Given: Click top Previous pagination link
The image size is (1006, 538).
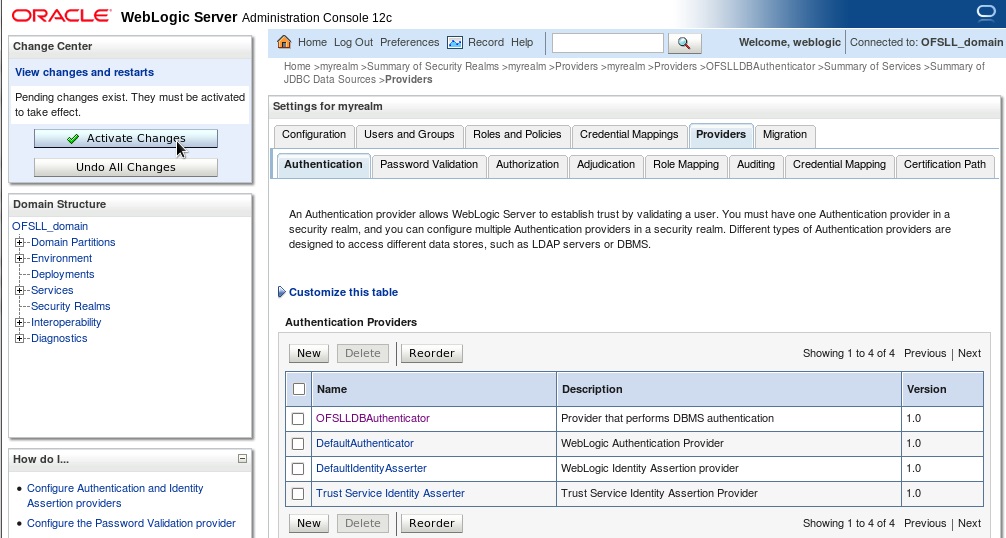Looking at the screenshot, I should (x=925, y=353).
